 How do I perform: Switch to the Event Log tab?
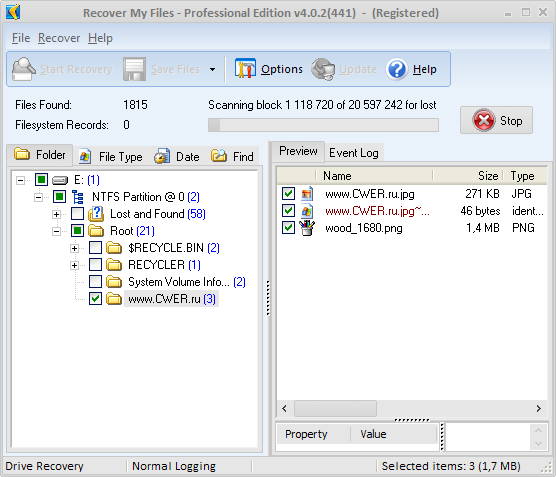[354, 153]
